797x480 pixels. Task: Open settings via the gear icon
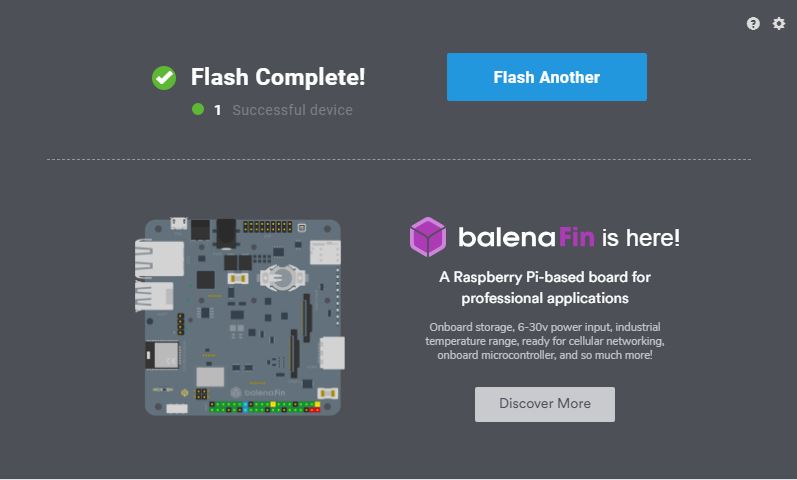(x=779, y=24)
